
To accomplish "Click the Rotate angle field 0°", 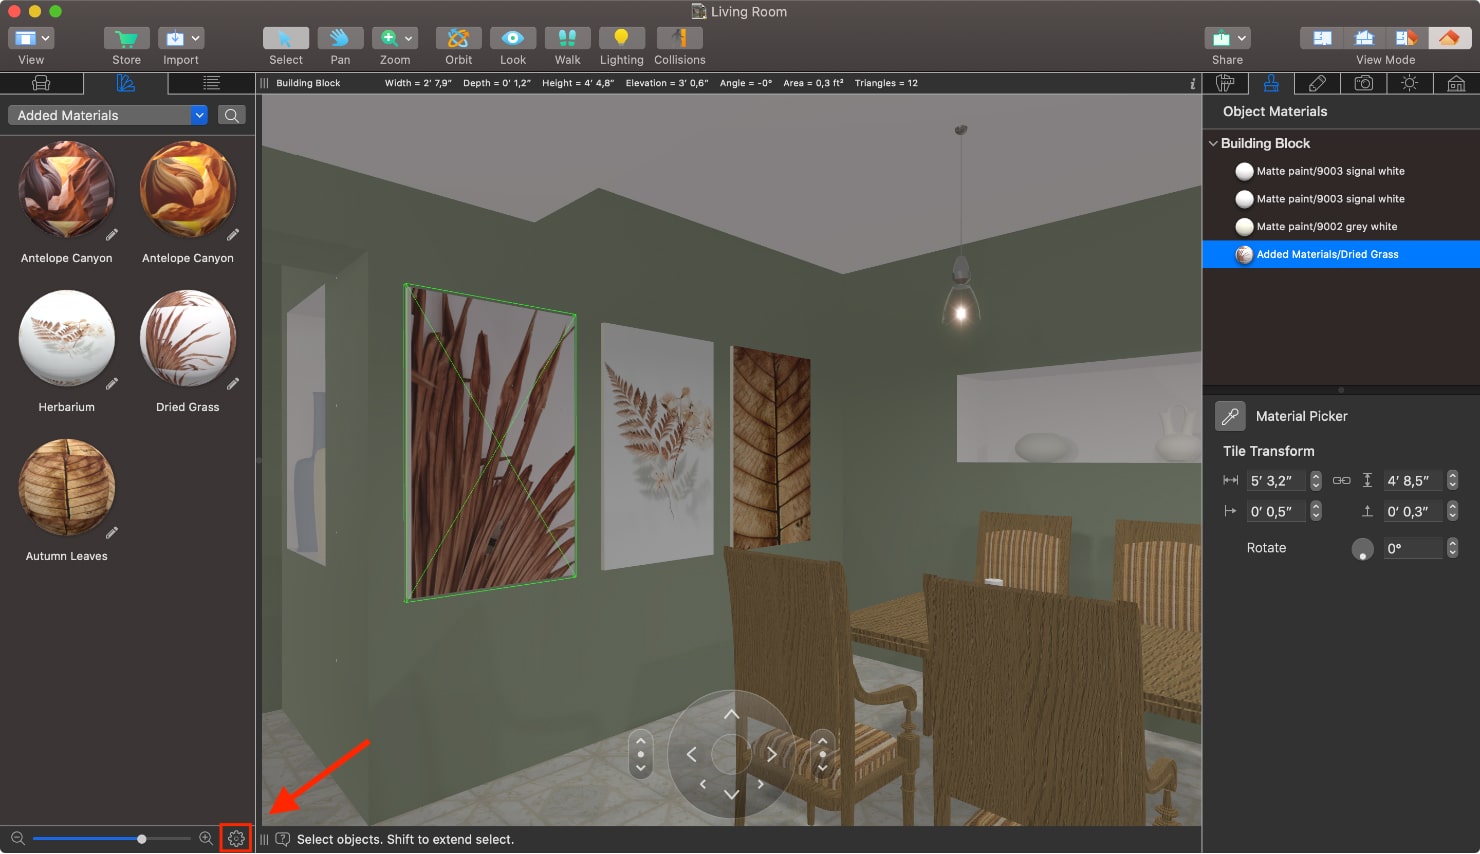I will coord(1413,548).
